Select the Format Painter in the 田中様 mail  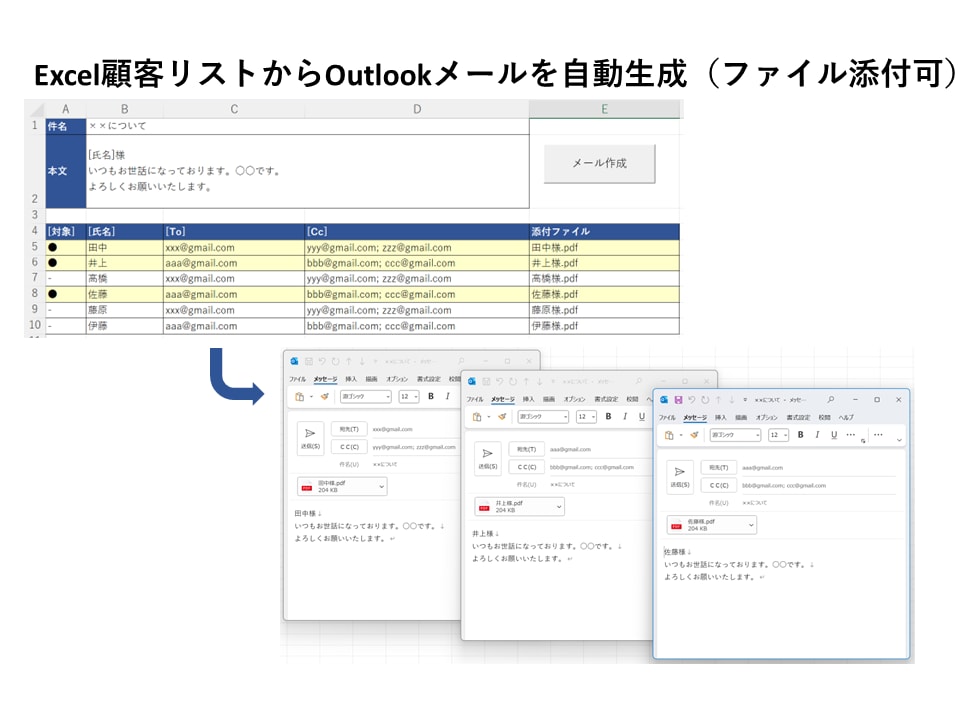[324, 397]
